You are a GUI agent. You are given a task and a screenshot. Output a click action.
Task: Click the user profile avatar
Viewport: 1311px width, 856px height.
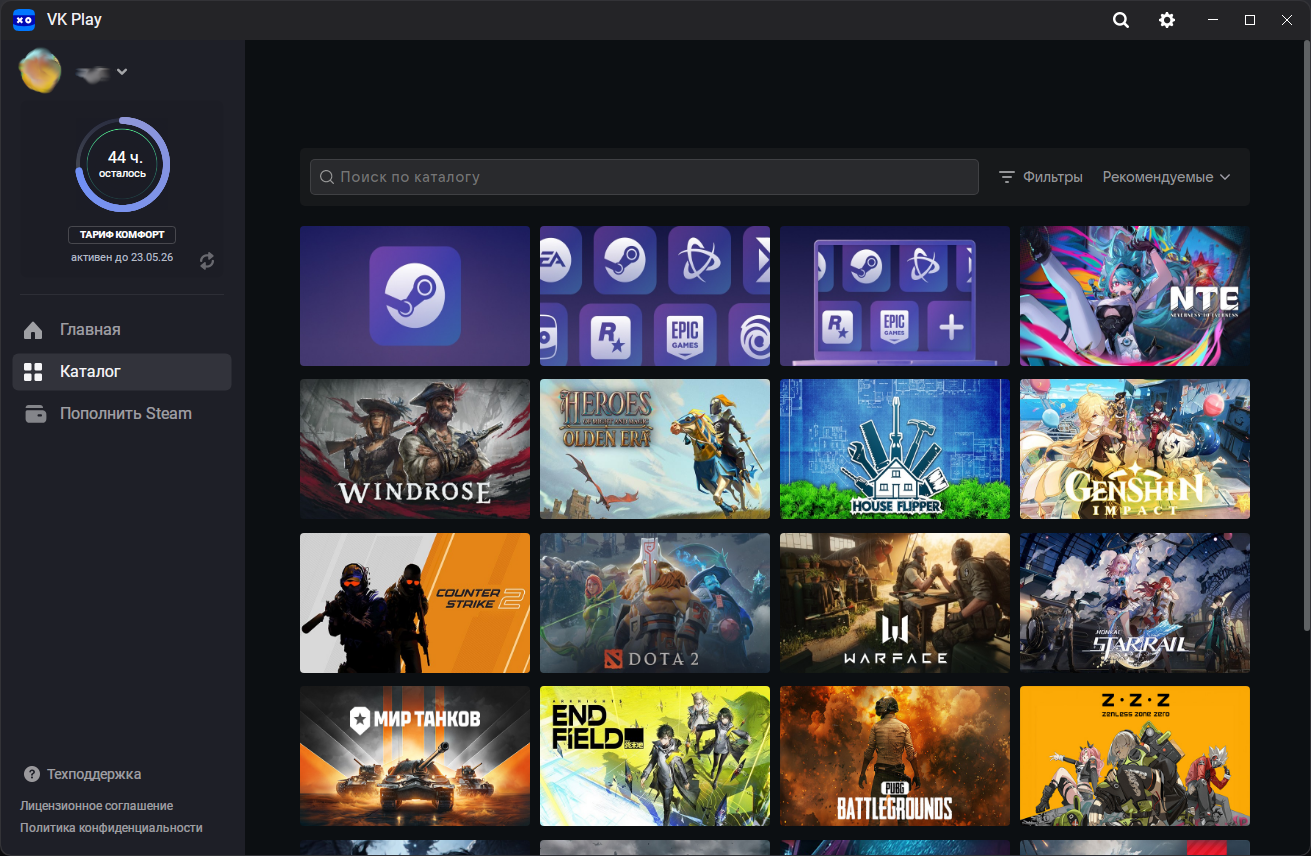point(40,71)
